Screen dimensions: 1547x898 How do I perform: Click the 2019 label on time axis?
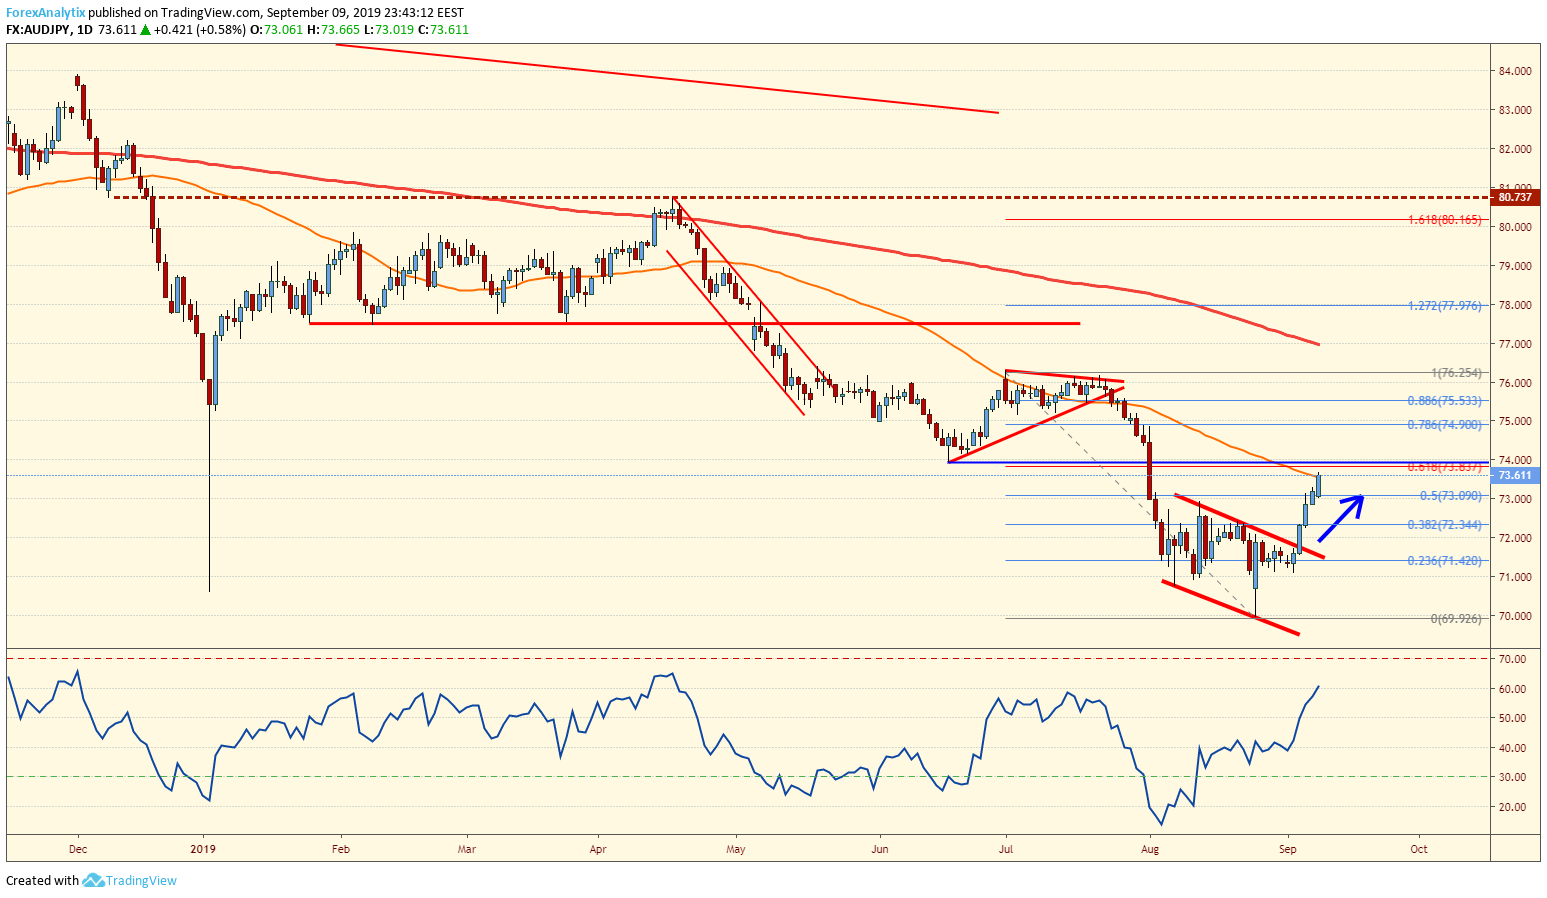[x=204, y=849]
